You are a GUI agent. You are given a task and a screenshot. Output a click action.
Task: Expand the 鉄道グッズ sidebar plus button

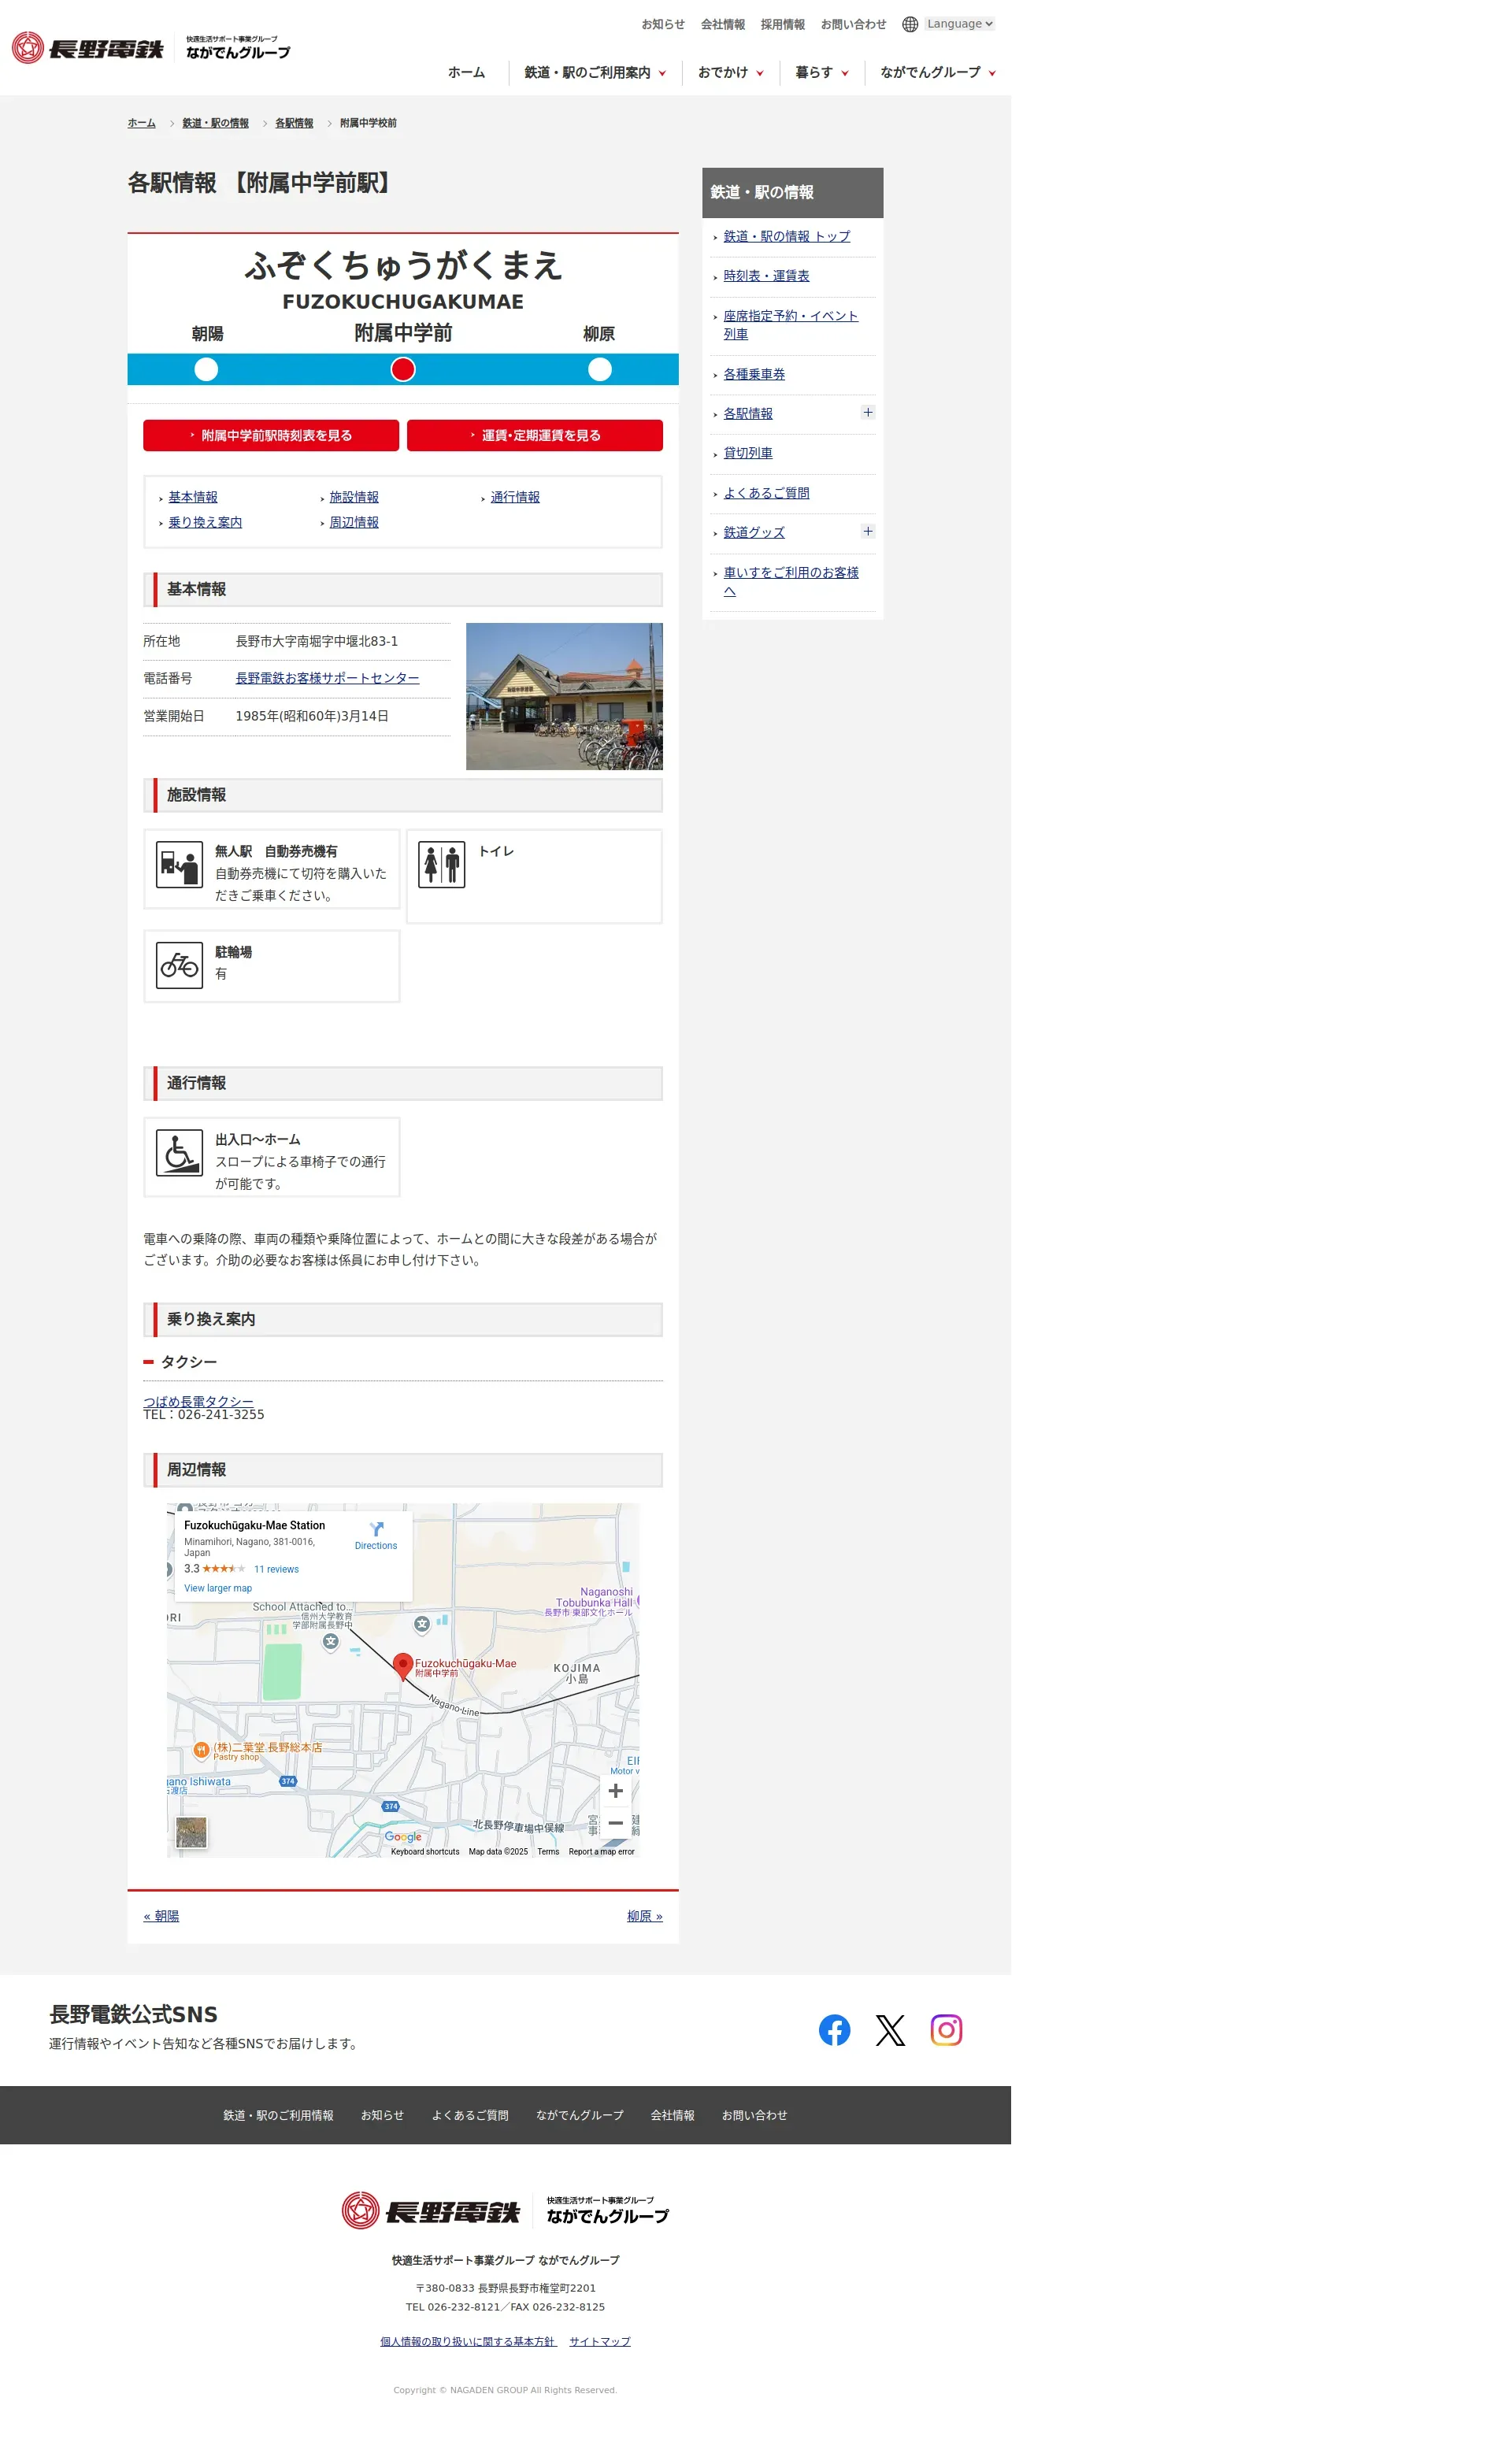click(x=867, y=531)
